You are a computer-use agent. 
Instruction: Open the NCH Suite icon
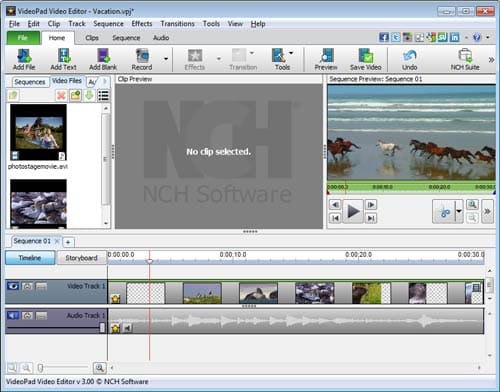pyautogui.click(x=465, y=59)
